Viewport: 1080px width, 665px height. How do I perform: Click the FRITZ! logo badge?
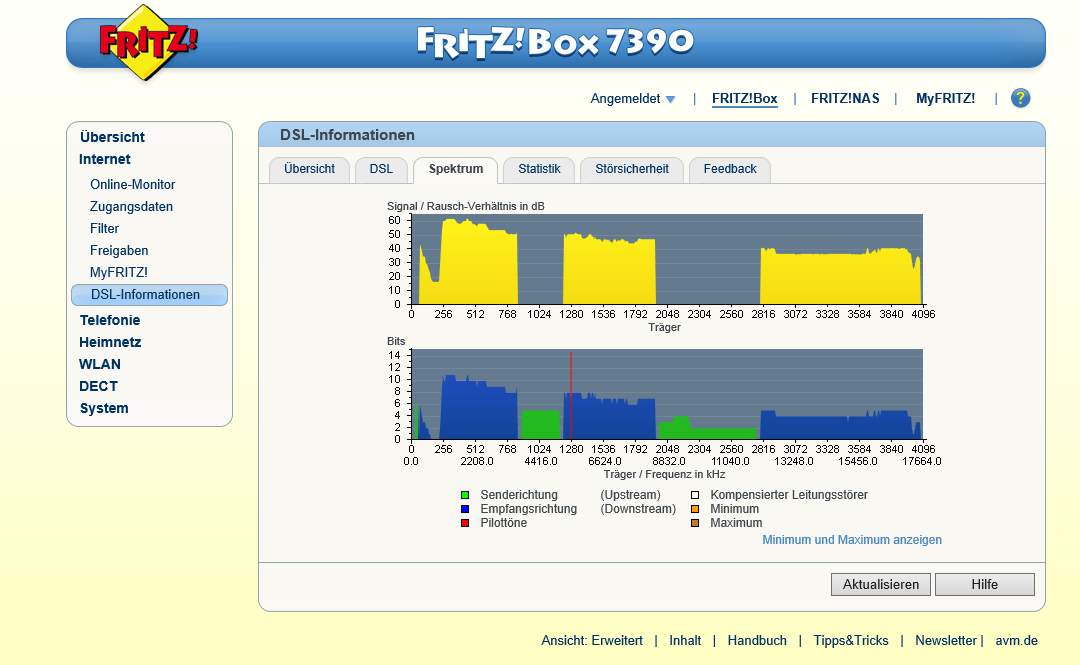click(147, 43)
